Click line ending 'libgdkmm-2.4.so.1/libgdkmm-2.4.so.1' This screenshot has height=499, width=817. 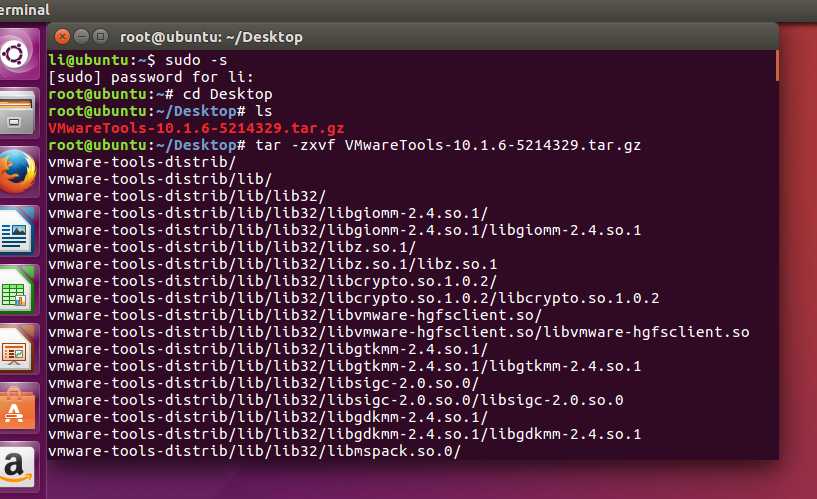[x=344, y=434]
